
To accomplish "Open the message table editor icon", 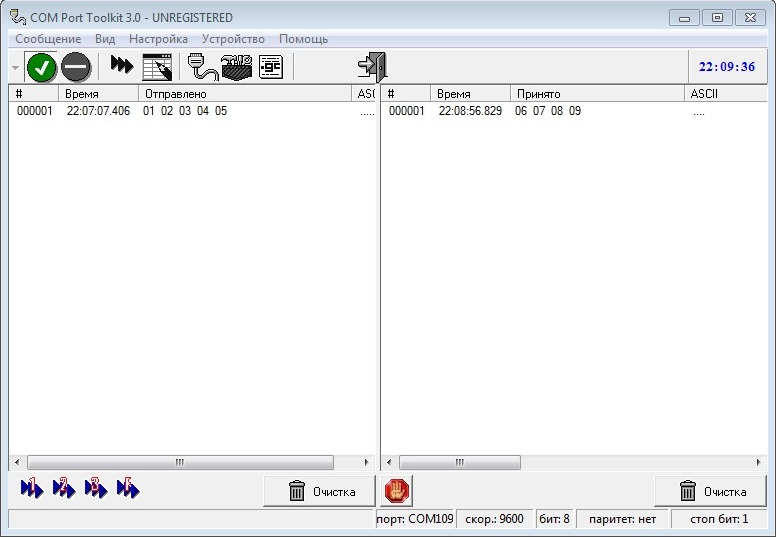I will coord(157,67).
